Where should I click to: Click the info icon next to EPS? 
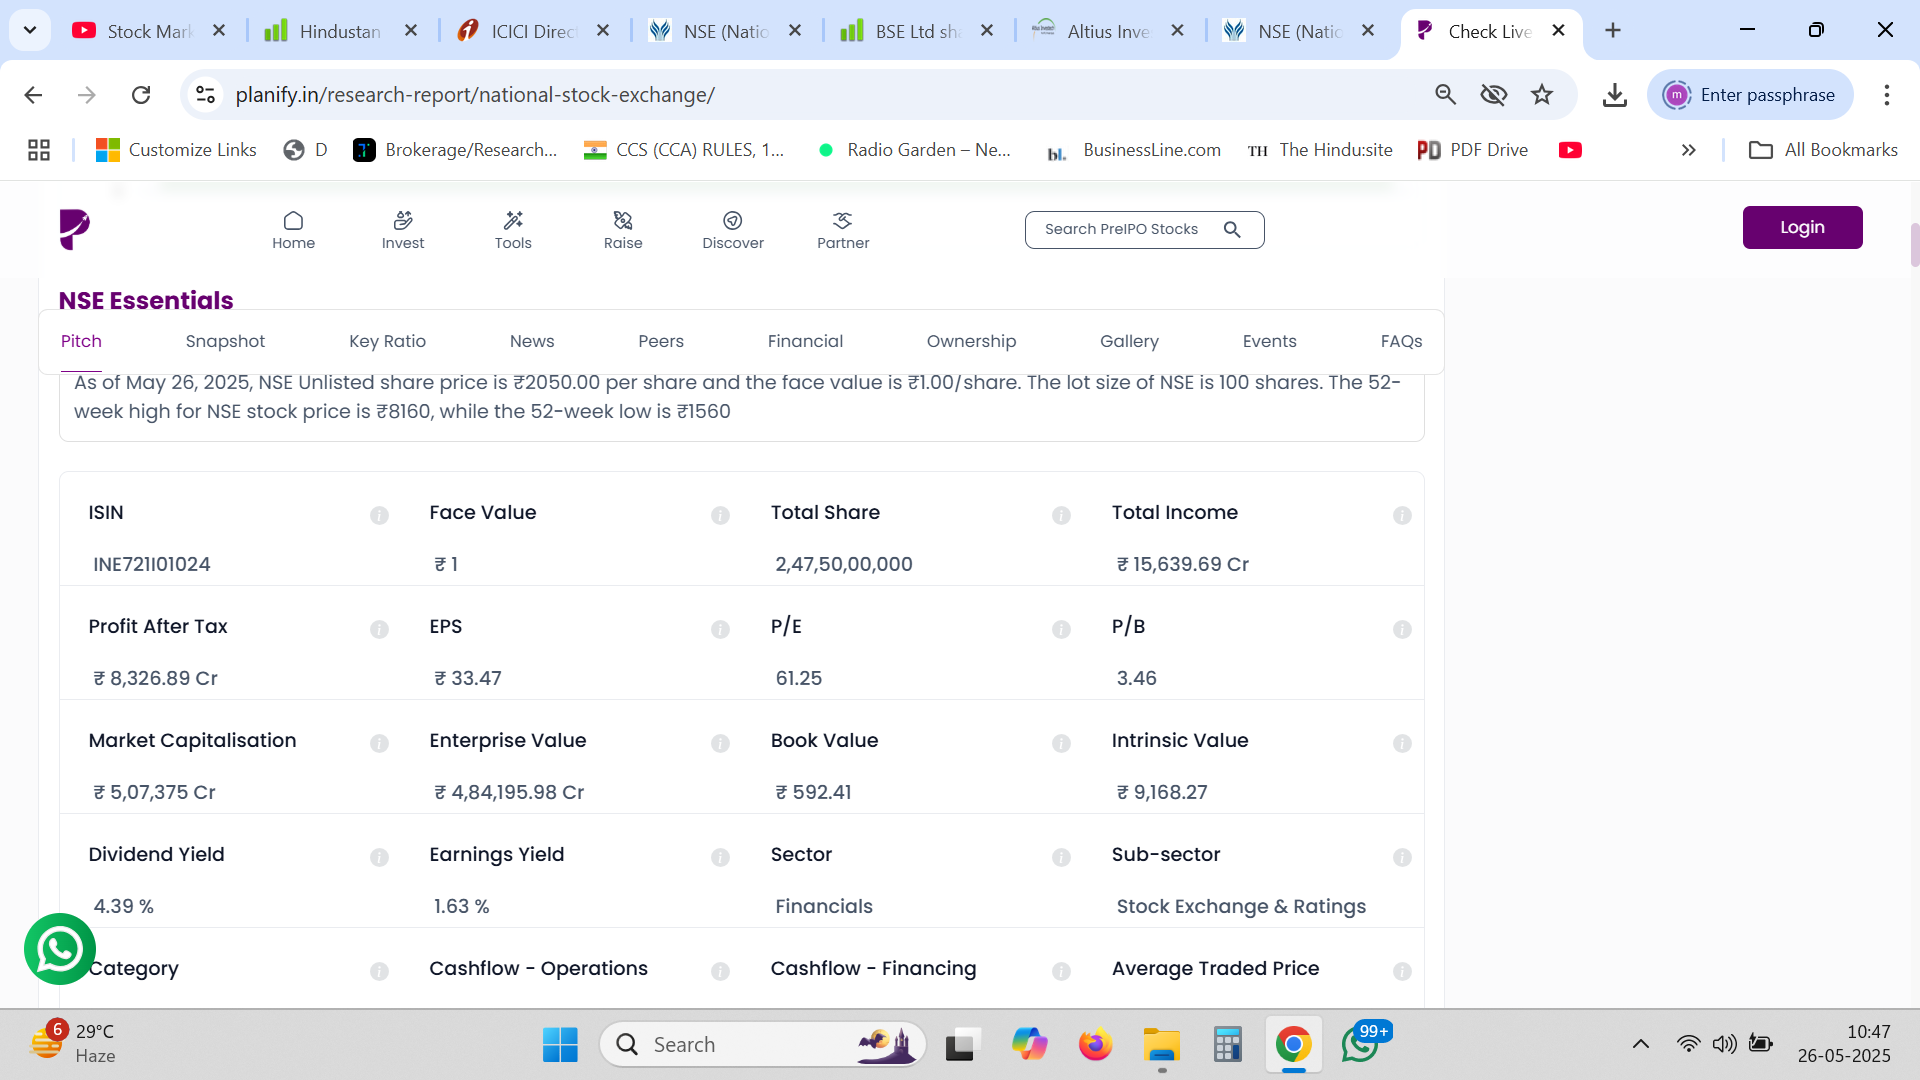[x=720, y=629]
